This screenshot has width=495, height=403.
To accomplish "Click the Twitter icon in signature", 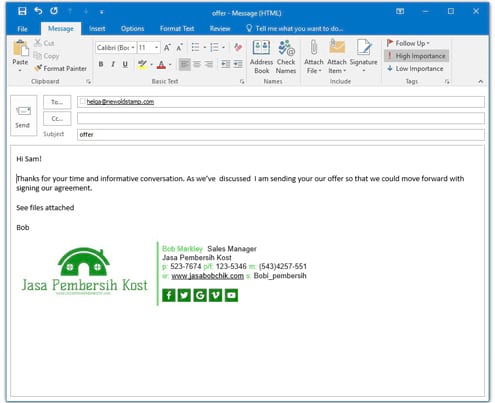I will (x=184, y=295).
